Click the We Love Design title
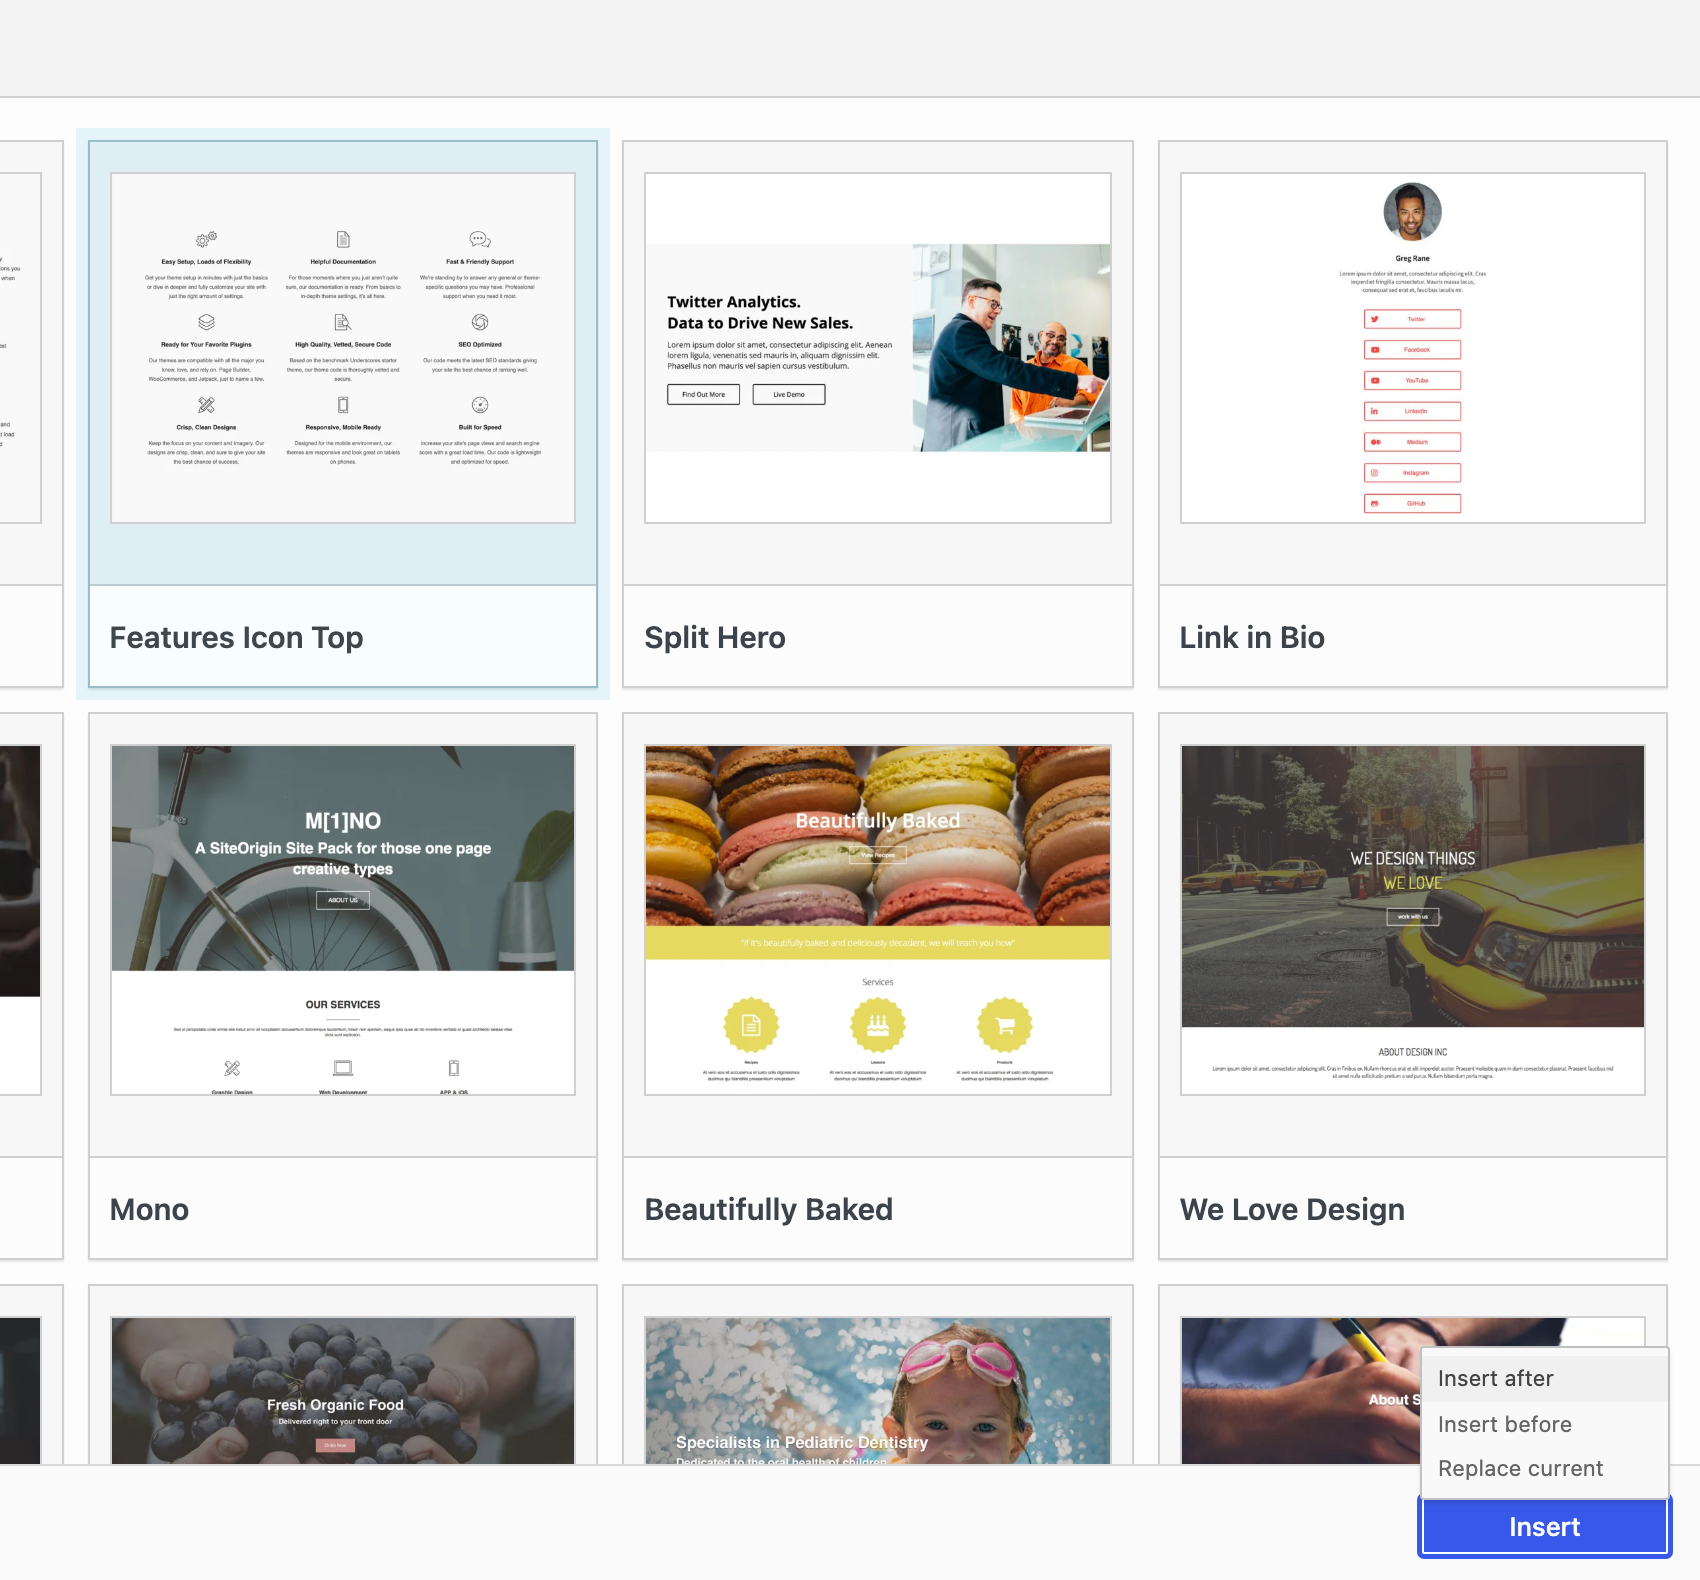1700x1580 pixels. pos(1292,1210)
